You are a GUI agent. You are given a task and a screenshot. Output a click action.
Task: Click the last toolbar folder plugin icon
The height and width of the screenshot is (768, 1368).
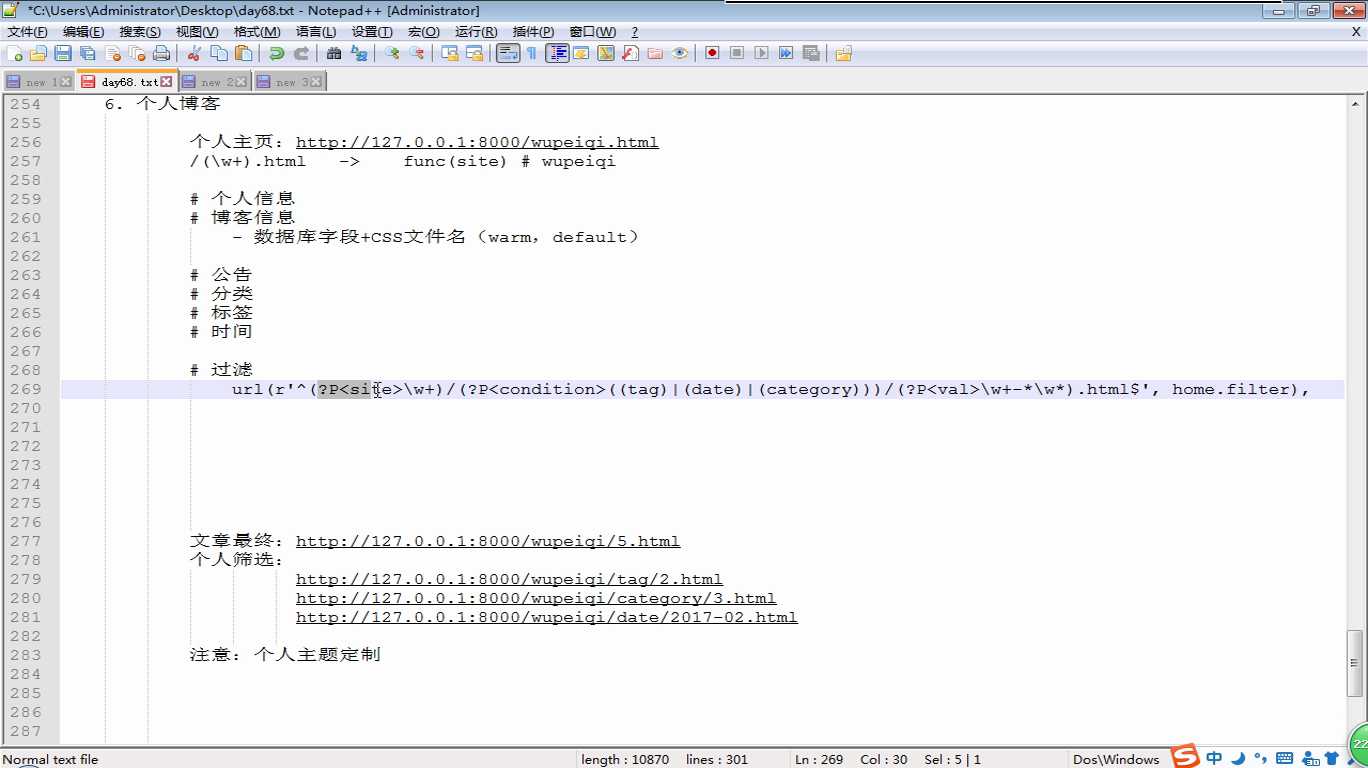pos(844,53)
